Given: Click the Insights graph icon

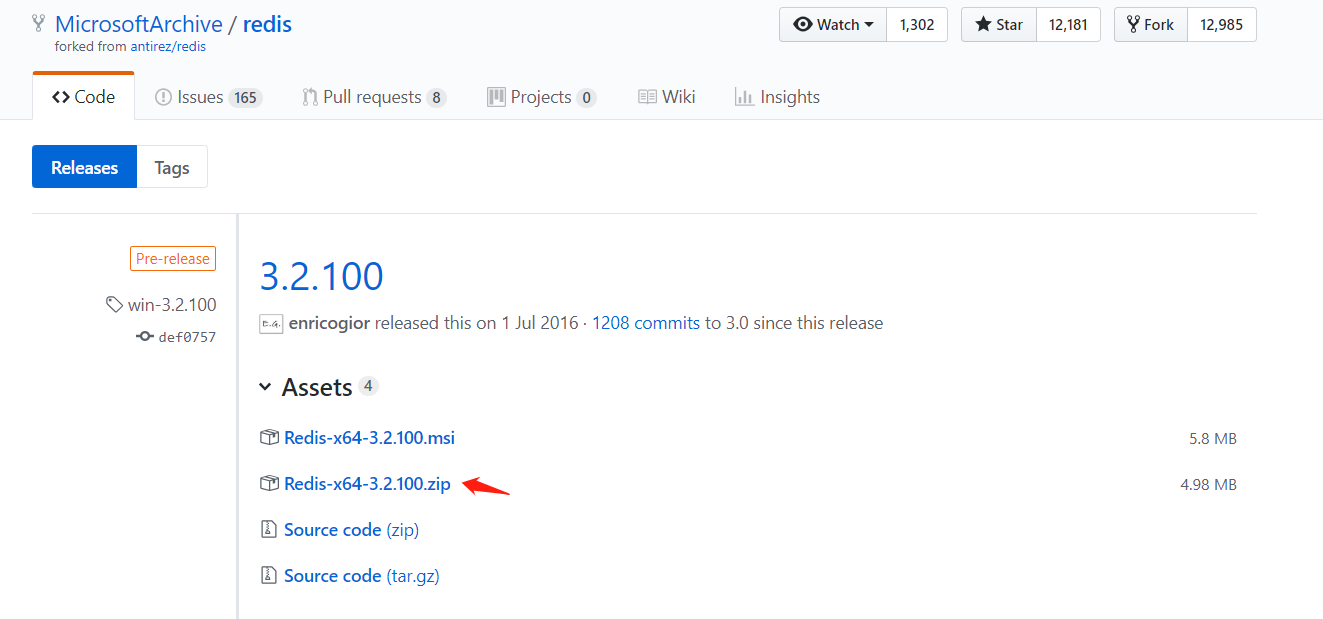Looking at the screenshot, I should coord(743,97).
